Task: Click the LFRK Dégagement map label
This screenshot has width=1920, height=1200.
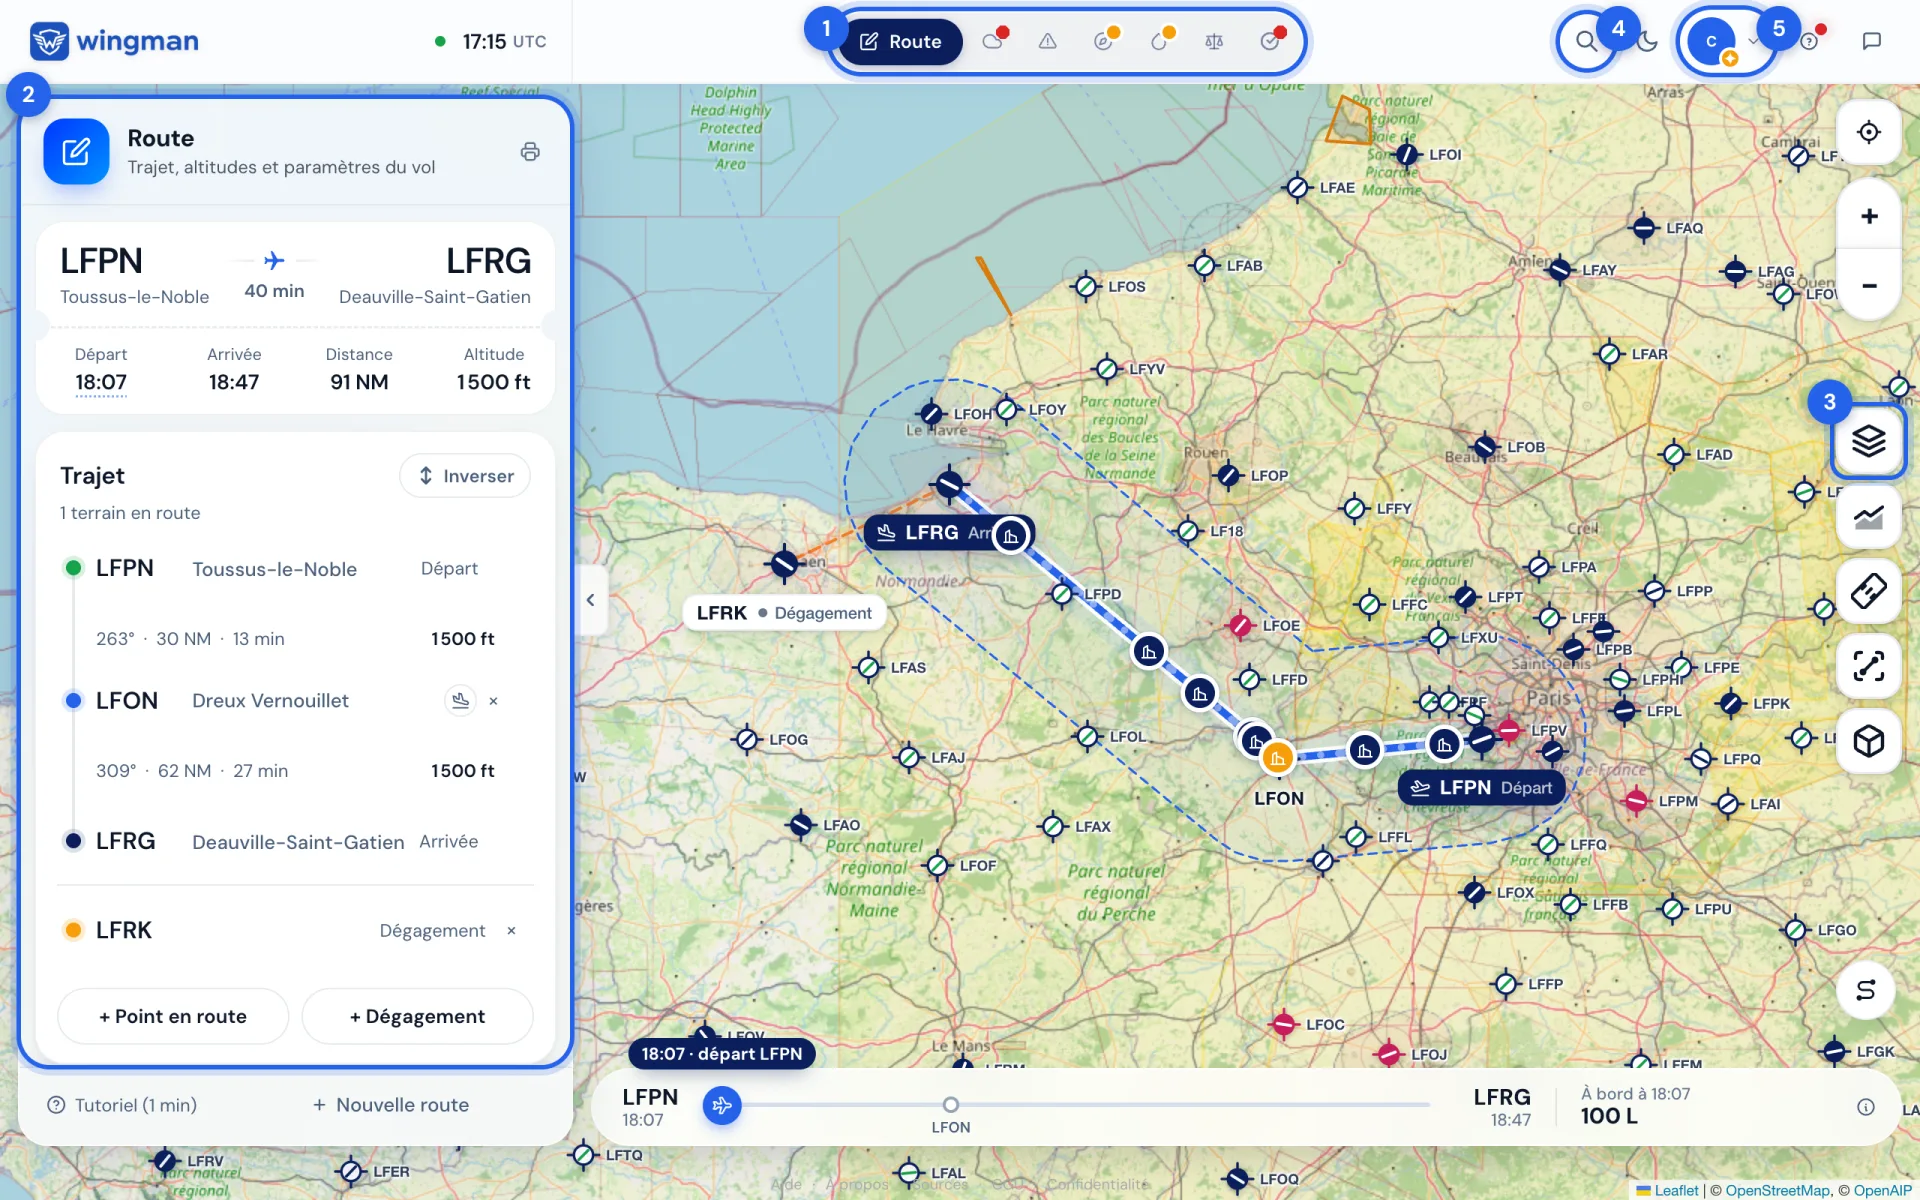Action: (784, 613)
